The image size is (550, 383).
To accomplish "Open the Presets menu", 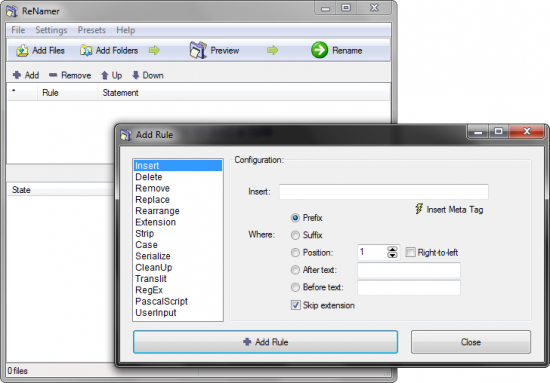I will point(92,30).
